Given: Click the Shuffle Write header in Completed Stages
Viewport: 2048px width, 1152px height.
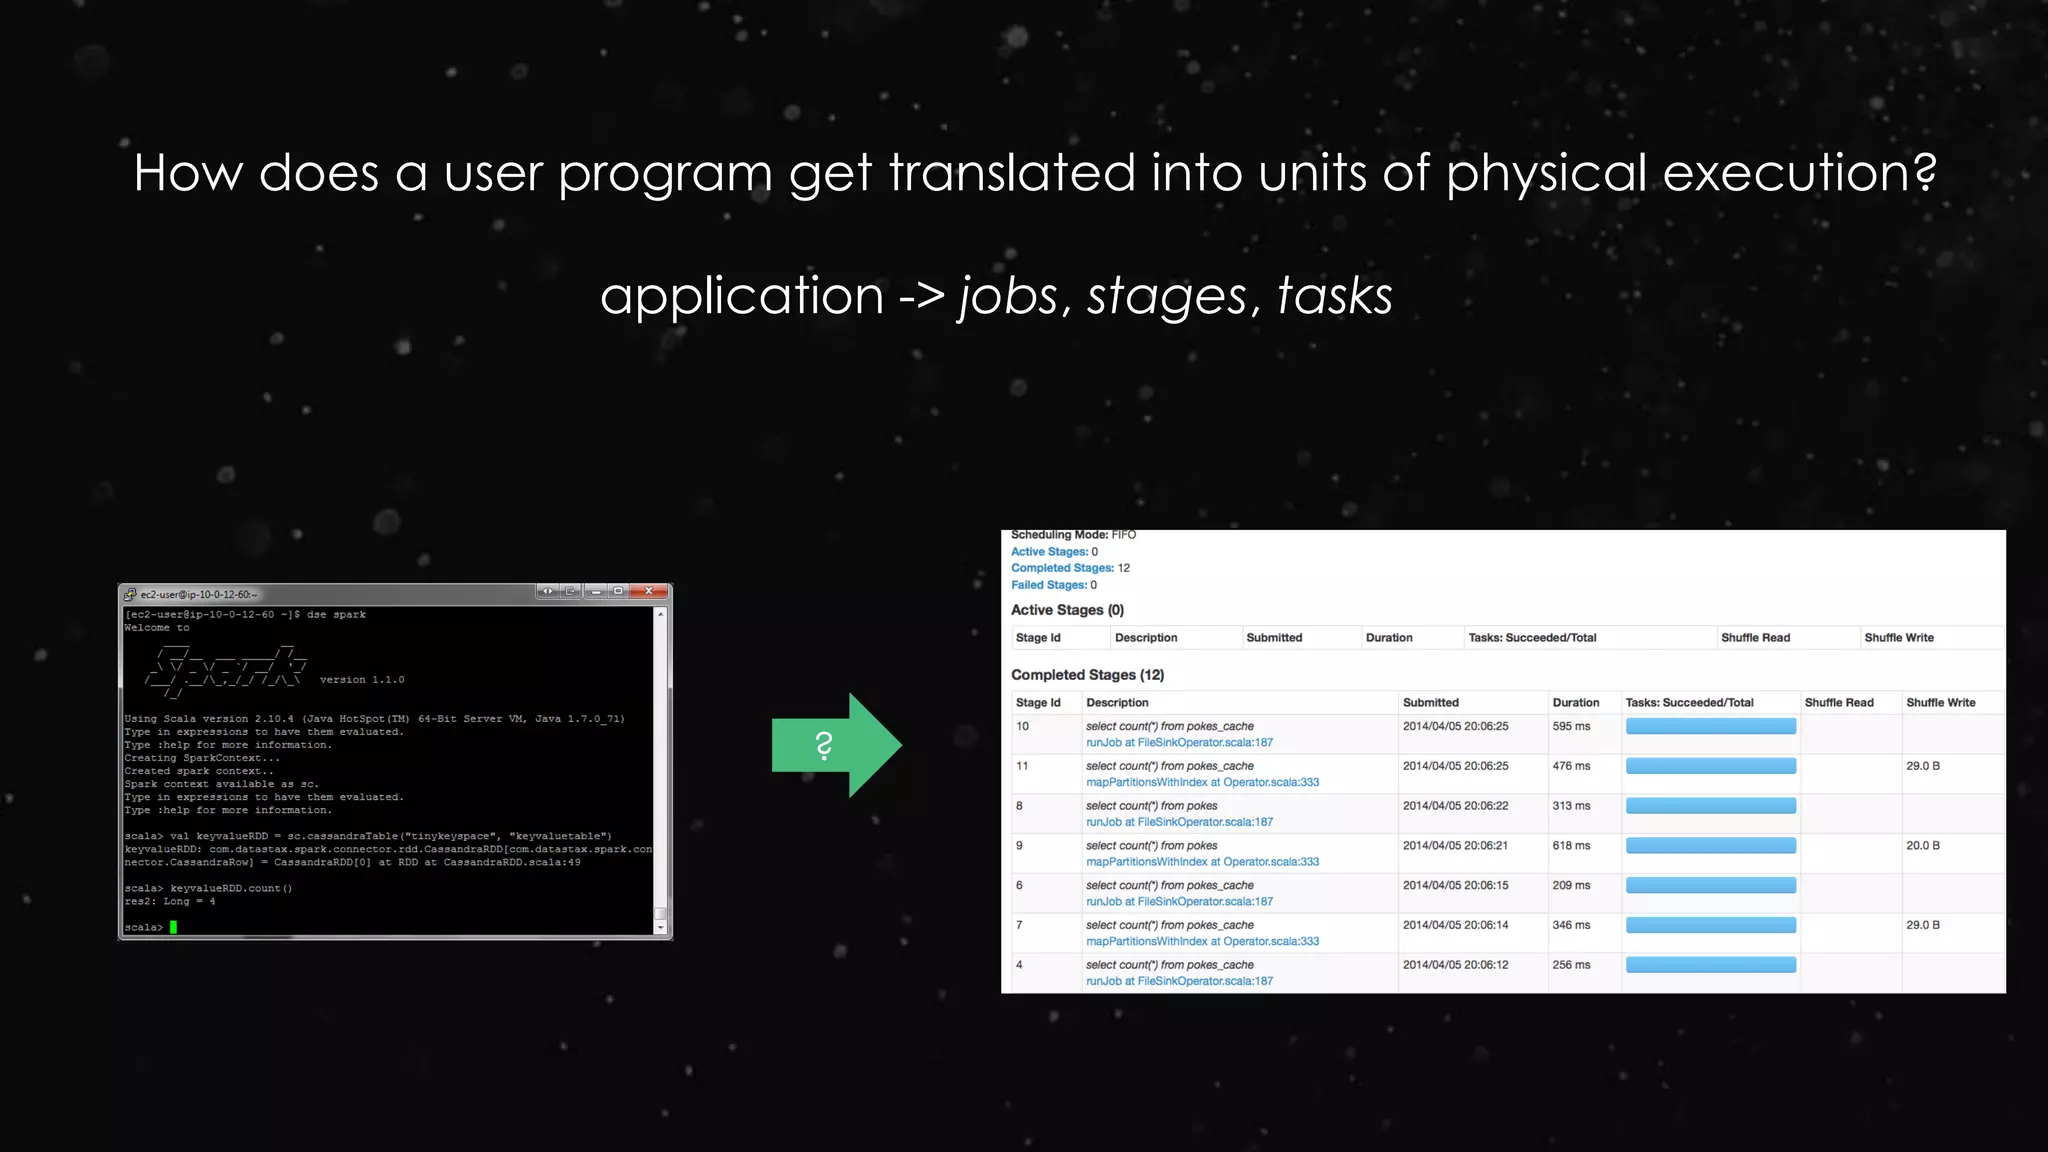Looking at the screenshot, I should click(1941, 703).
